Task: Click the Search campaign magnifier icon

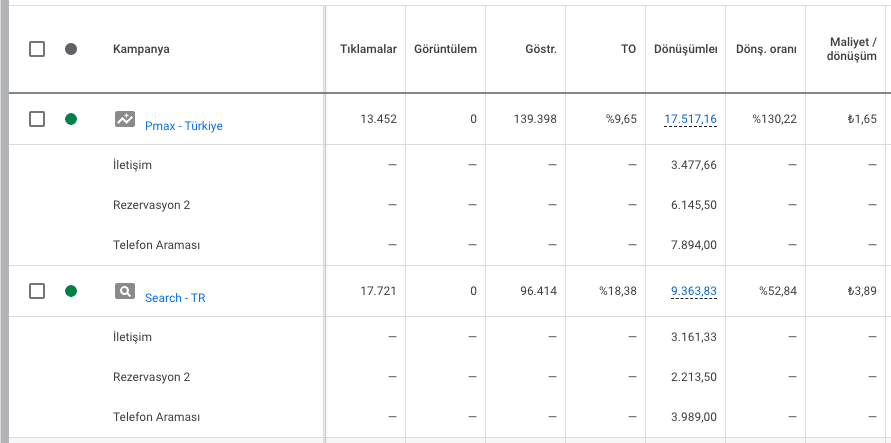Action: coord(125,291)
